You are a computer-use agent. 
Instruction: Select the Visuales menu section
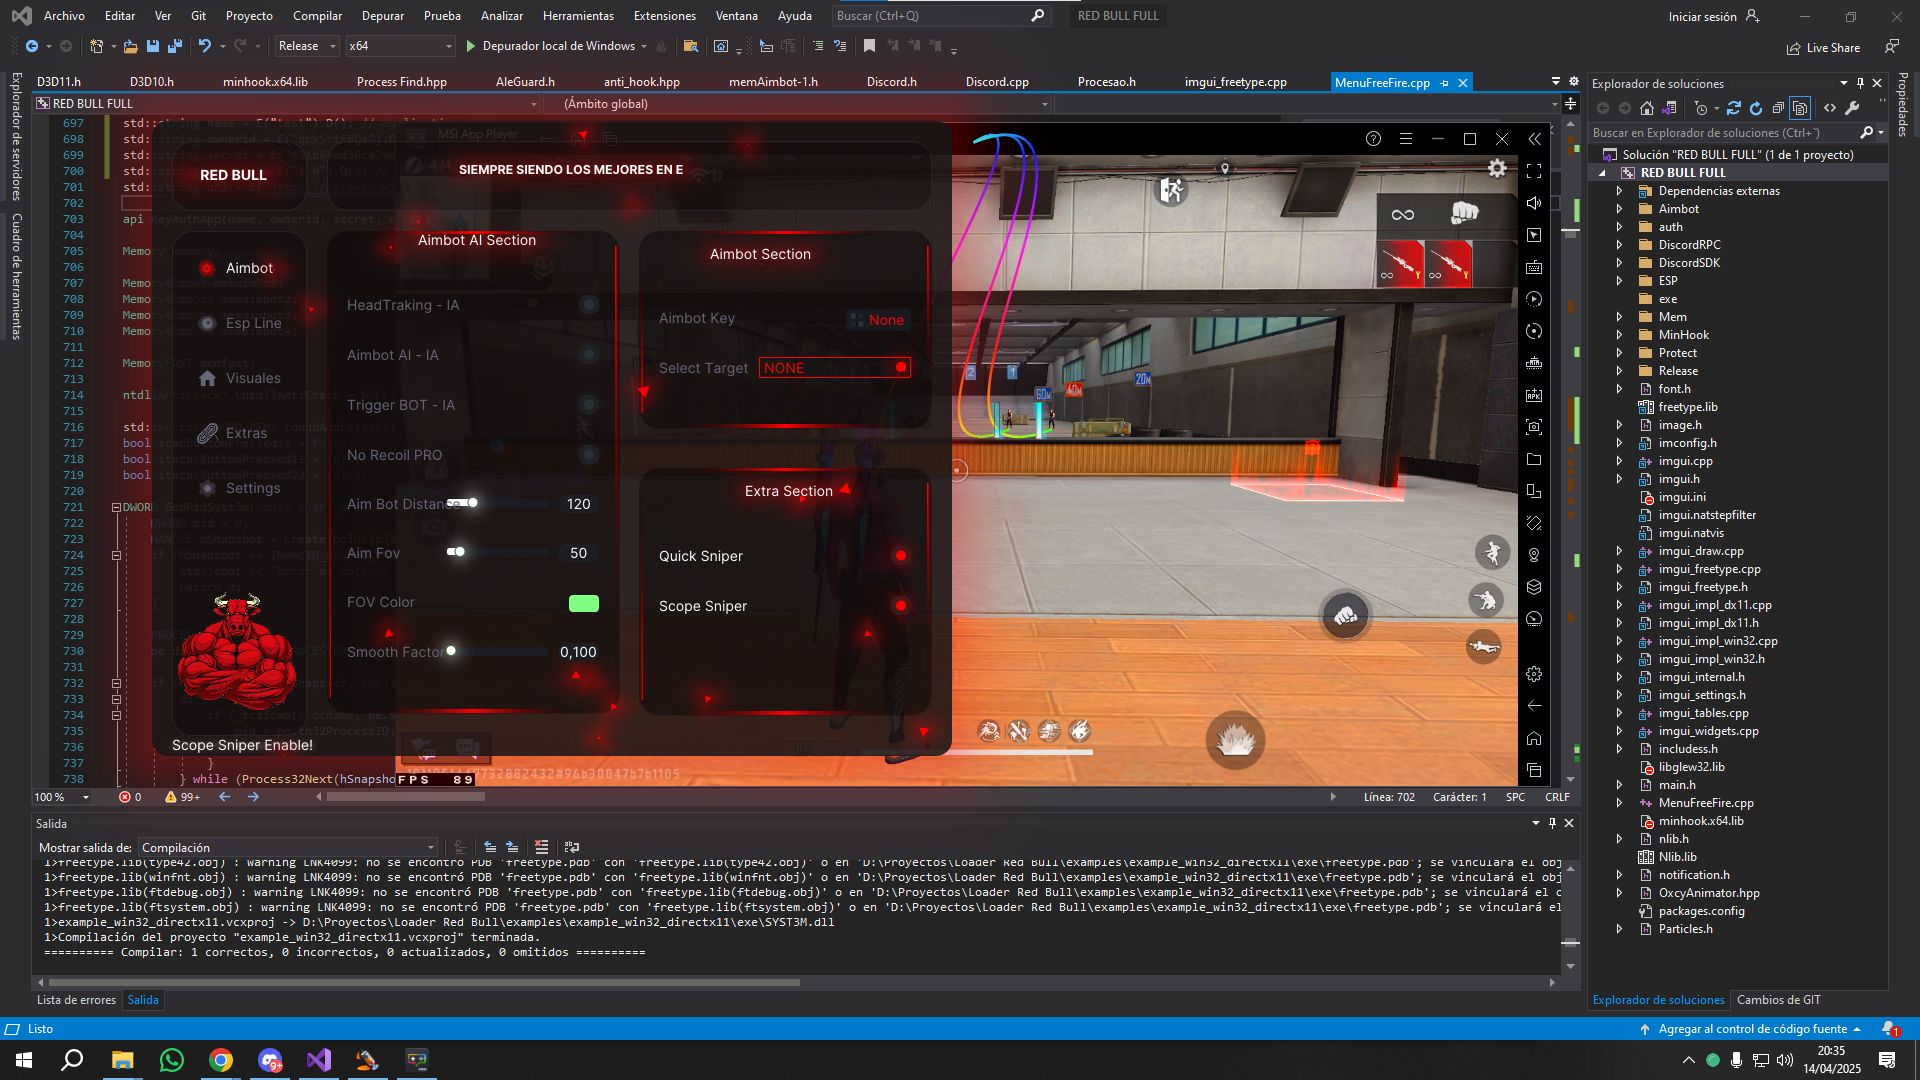[x=240, y=378]
